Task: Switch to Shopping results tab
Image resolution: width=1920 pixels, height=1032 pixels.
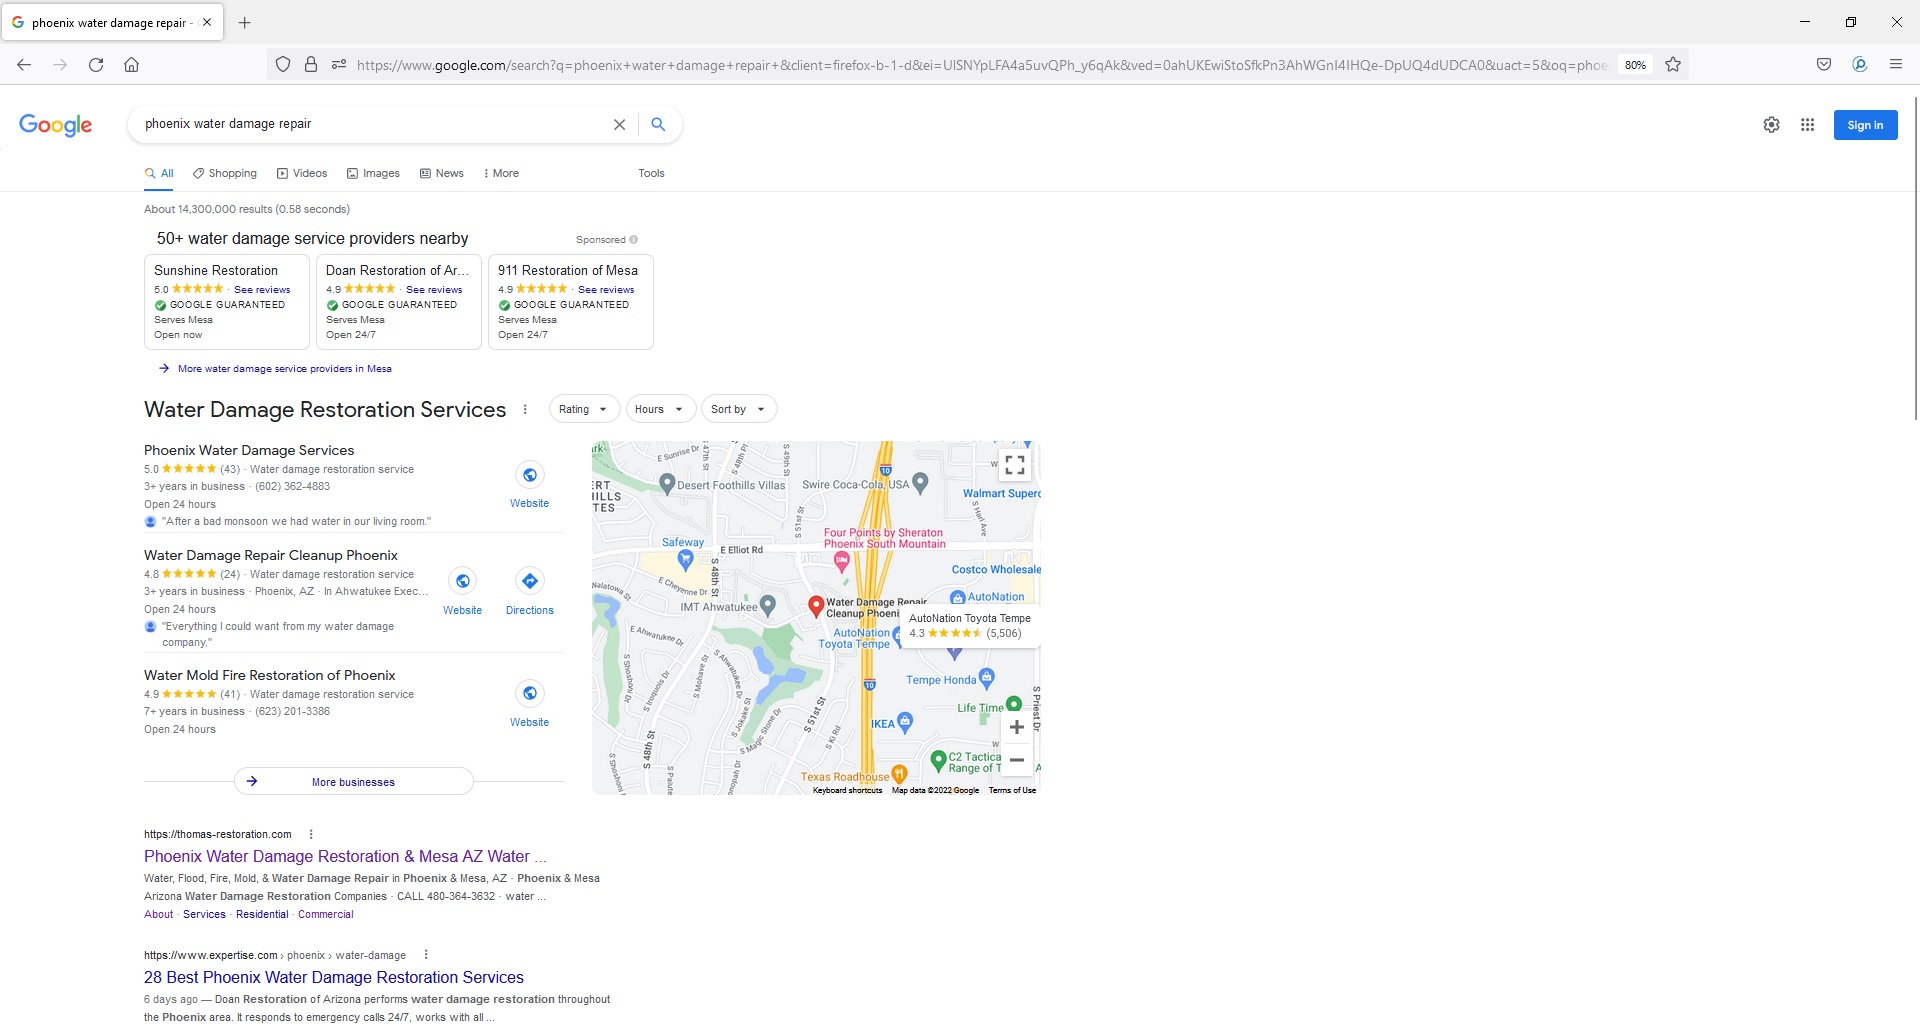Action: pos(225,173)
